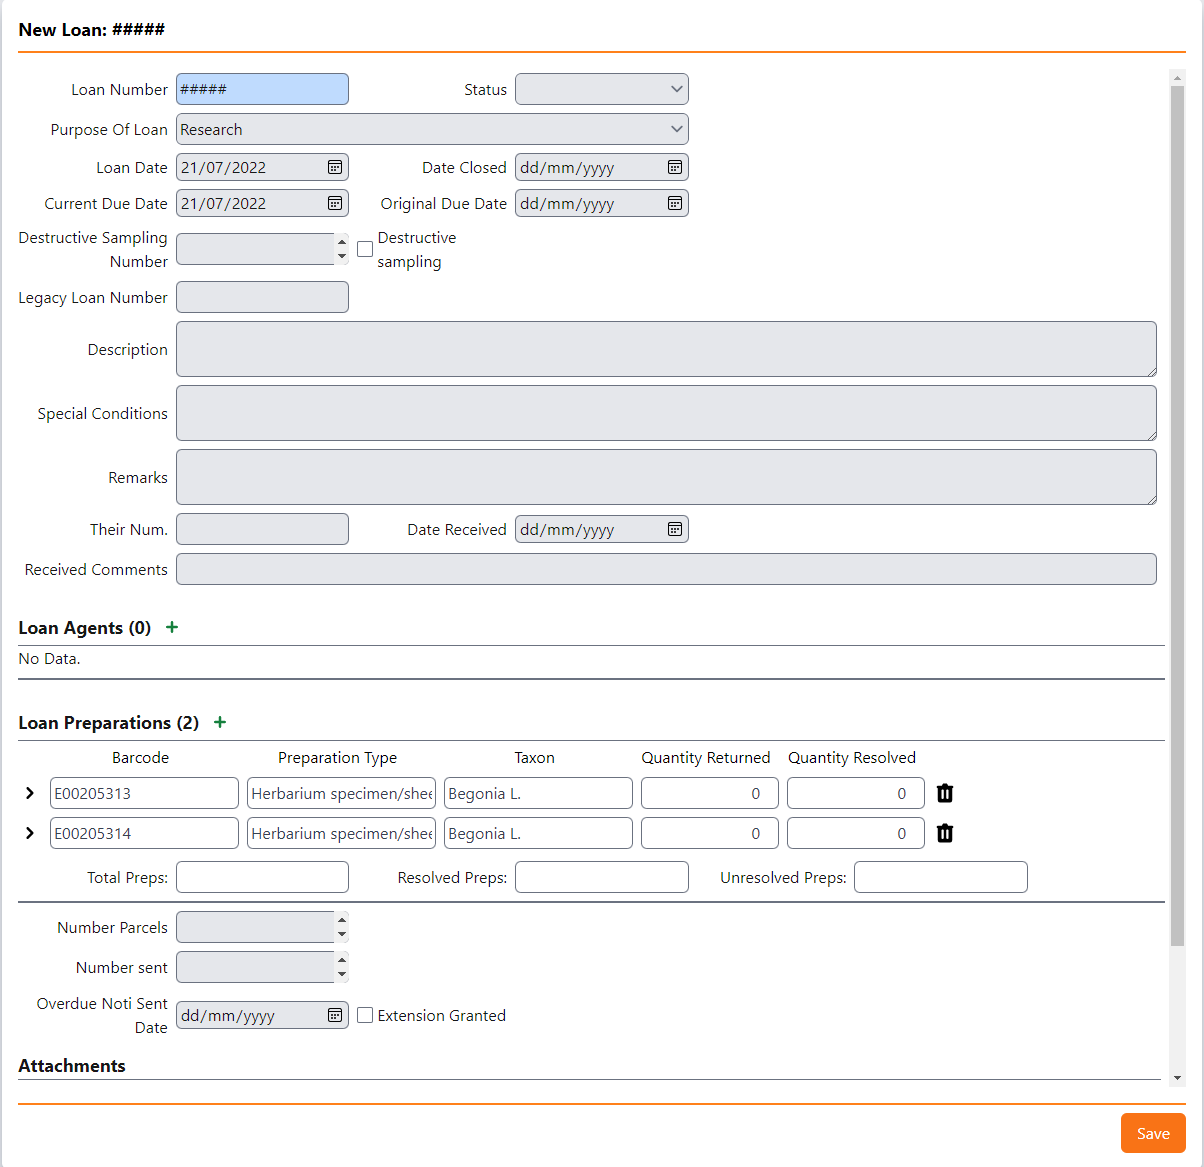Tick the Extension Granted checkbox
The width and height of the screenshot is (1204, 1167).
point(365,1015)
